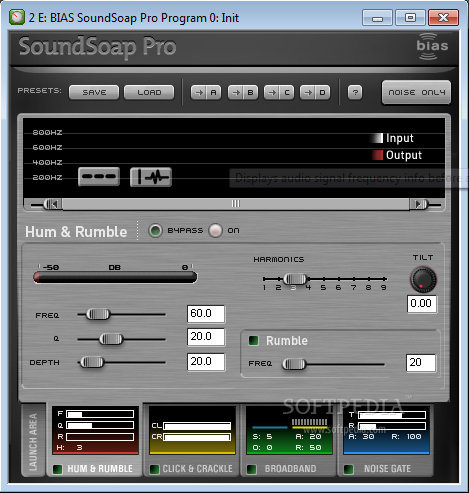Click the Depth slider handle
Viewport: 469px width, 493px height.
pyautogui.click(x=92, y=362)
